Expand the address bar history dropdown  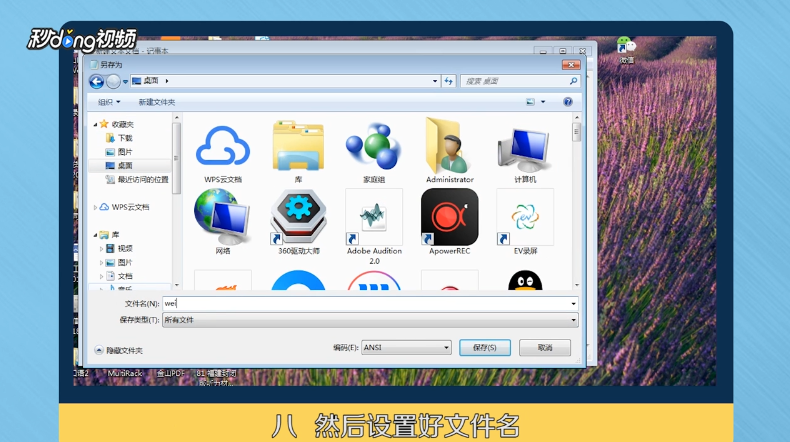435,81
